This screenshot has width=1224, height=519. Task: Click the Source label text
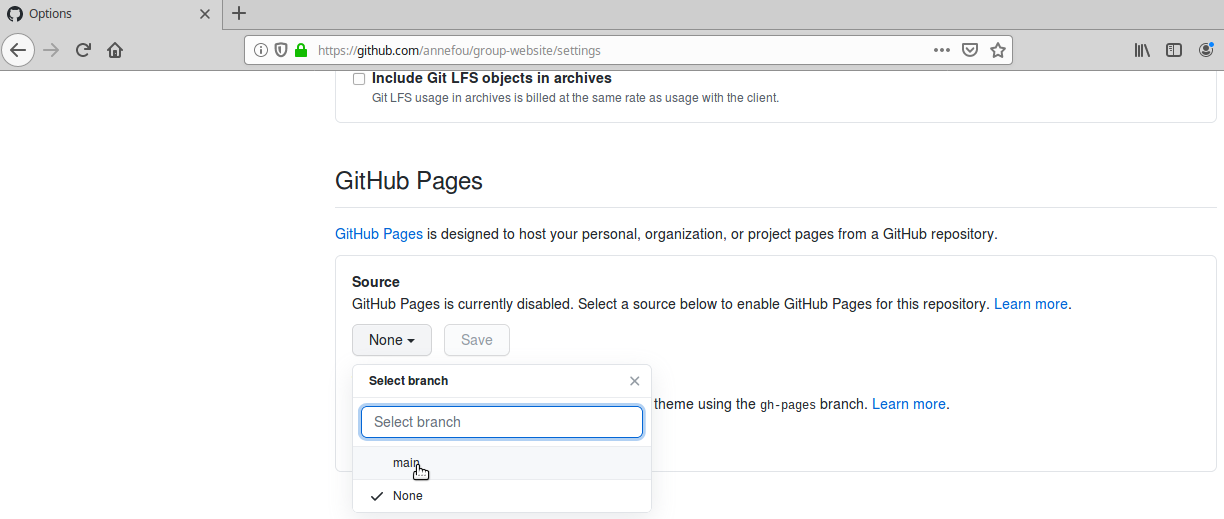[x=376, y=282]
